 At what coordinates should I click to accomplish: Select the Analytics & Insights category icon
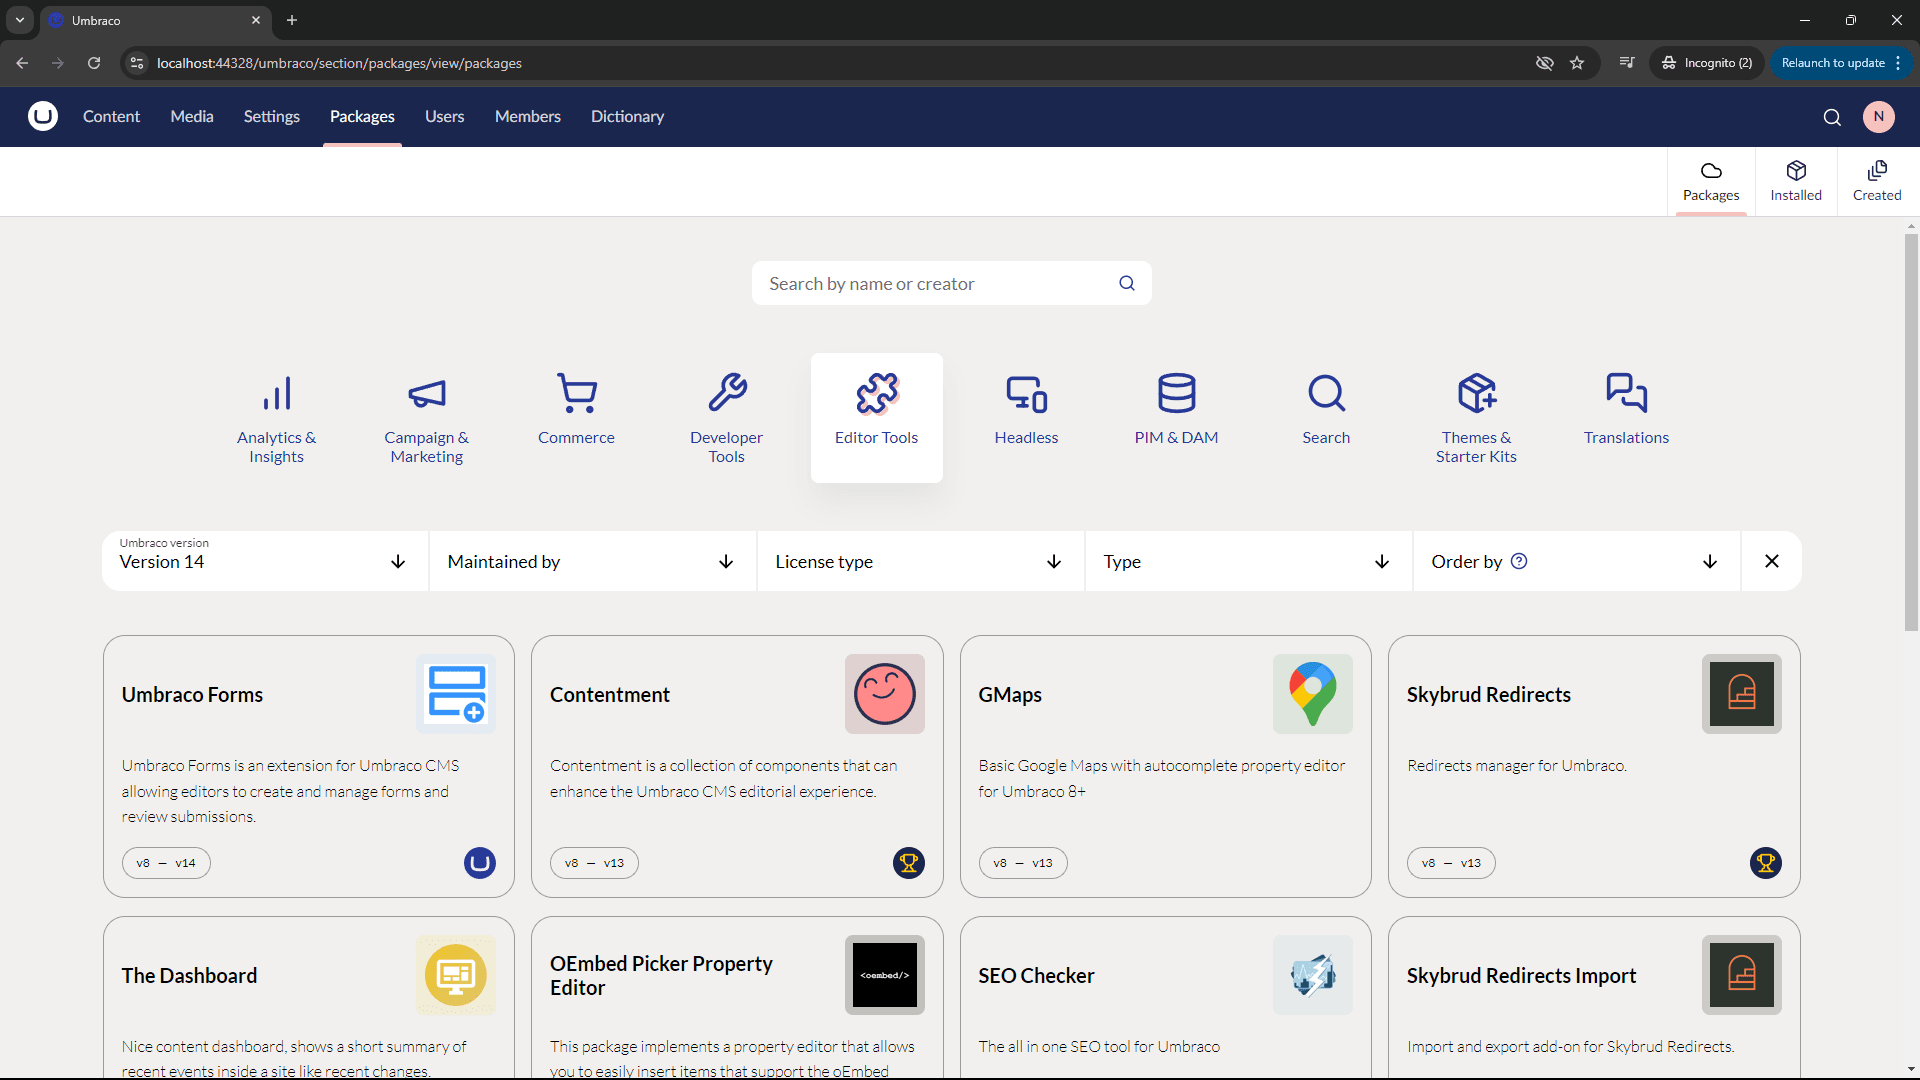[276, 395]
